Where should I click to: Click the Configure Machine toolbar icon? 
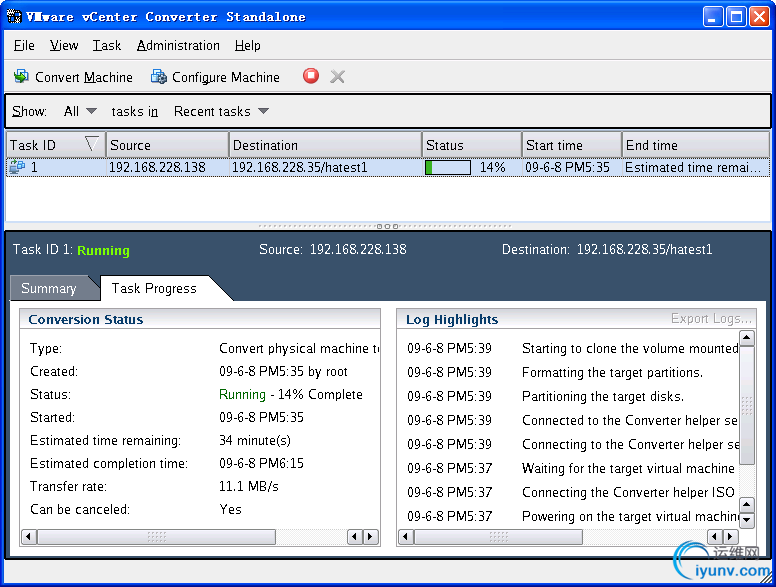pos(159,76)
